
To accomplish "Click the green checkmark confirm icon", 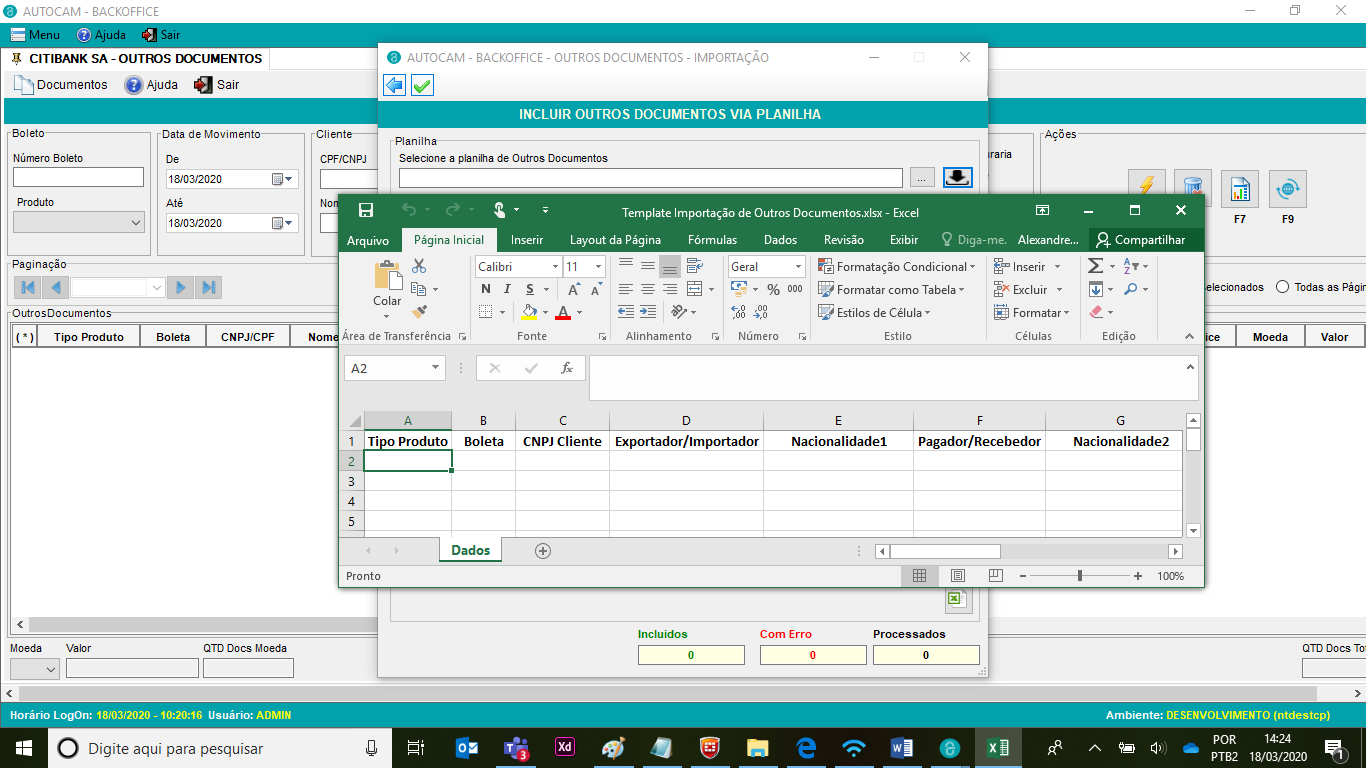I will click(x=422, y=86).
